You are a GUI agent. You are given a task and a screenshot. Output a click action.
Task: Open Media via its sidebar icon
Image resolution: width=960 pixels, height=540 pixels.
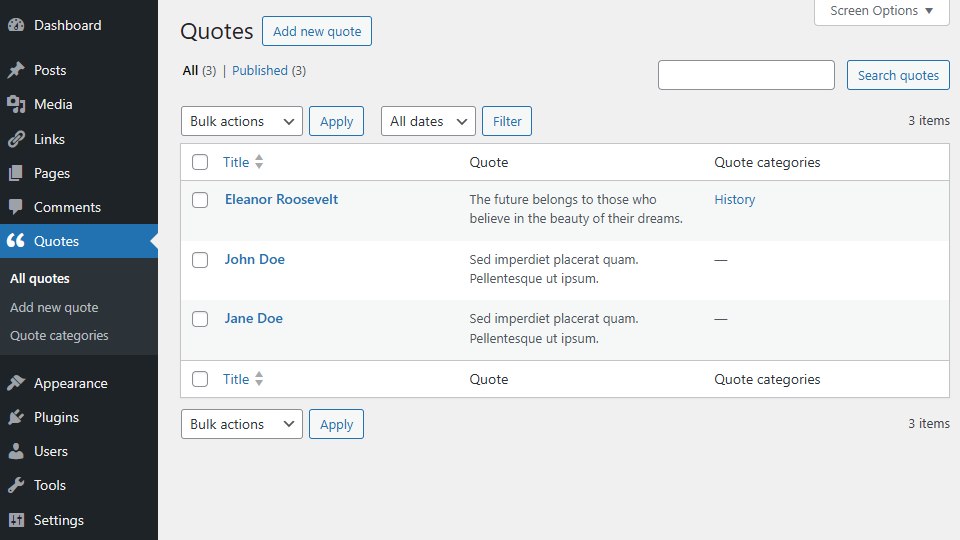tap(16, 104)
